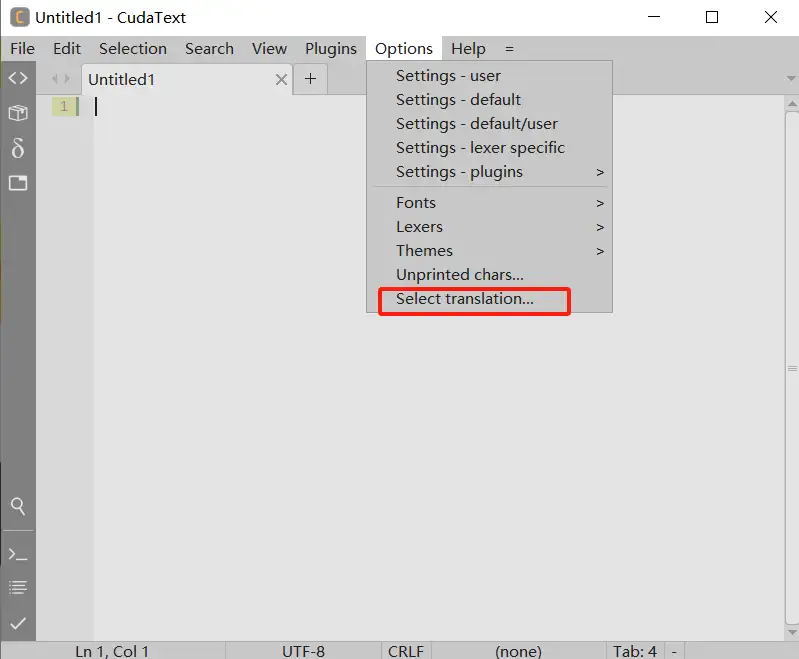799x659 pixels.
Task: Change Tab: 4 size in status bar
Action: coord(634,651)
